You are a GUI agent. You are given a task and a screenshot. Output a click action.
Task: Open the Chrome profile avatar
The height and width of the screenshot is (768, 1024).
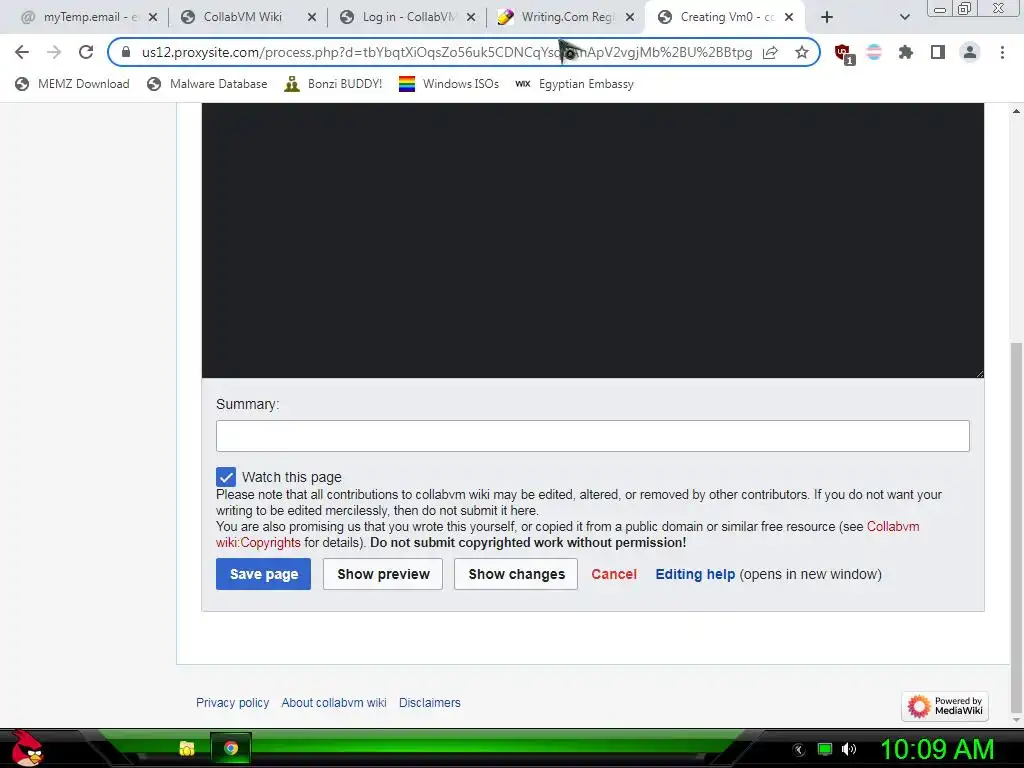[970, 52]
